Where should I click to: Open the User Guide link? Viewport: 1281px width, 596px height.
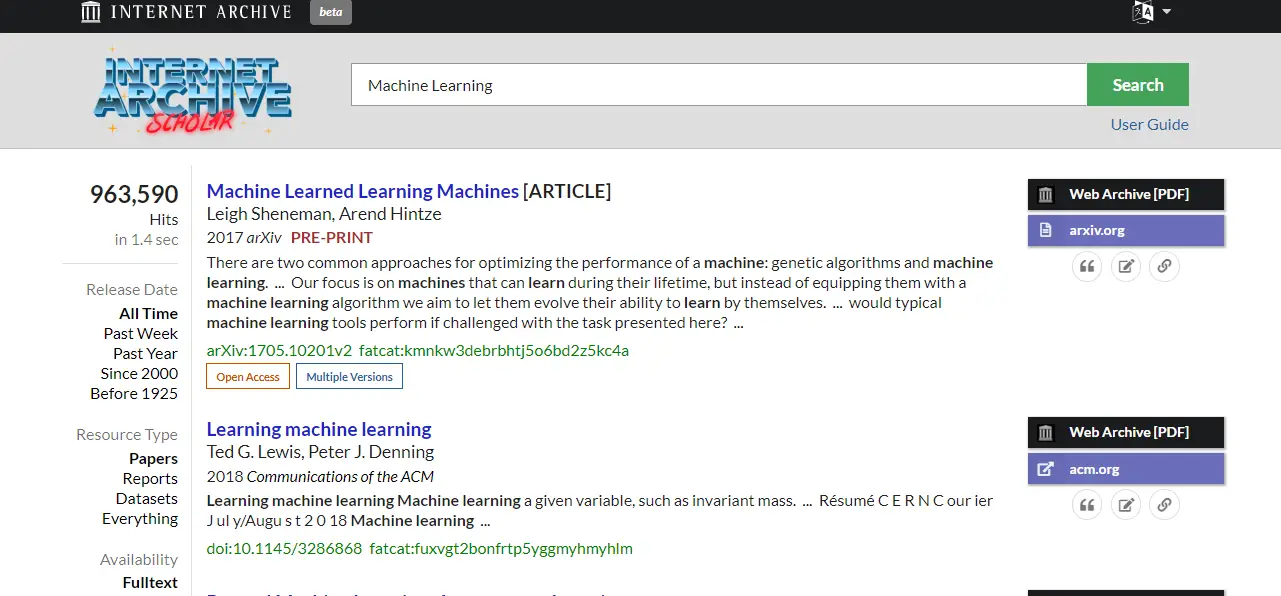tap(1150, 125)
